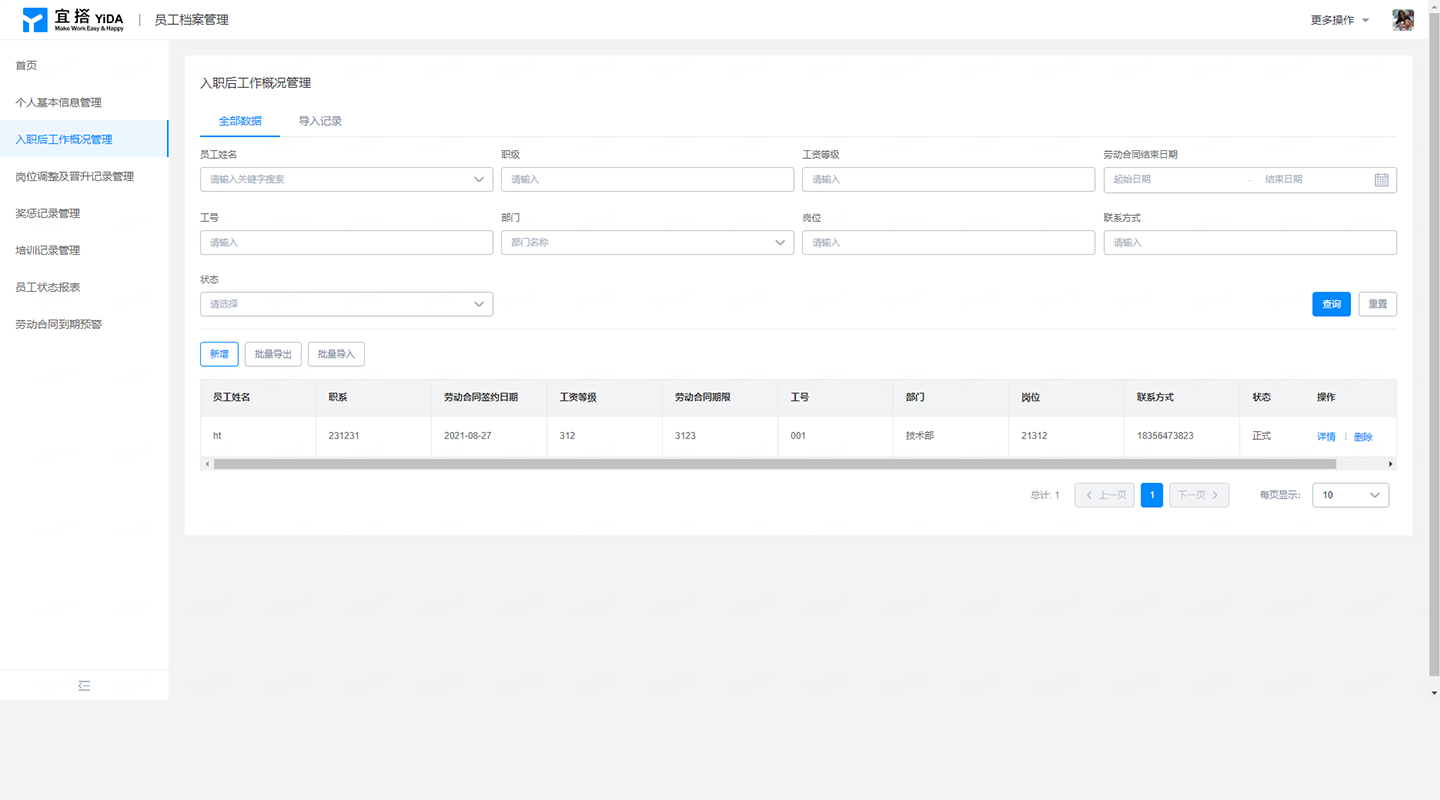Viewport: 1440px width, 800px height.
Task: Click the 劳动合同签约日期 column header
Action: click(489, 397)
